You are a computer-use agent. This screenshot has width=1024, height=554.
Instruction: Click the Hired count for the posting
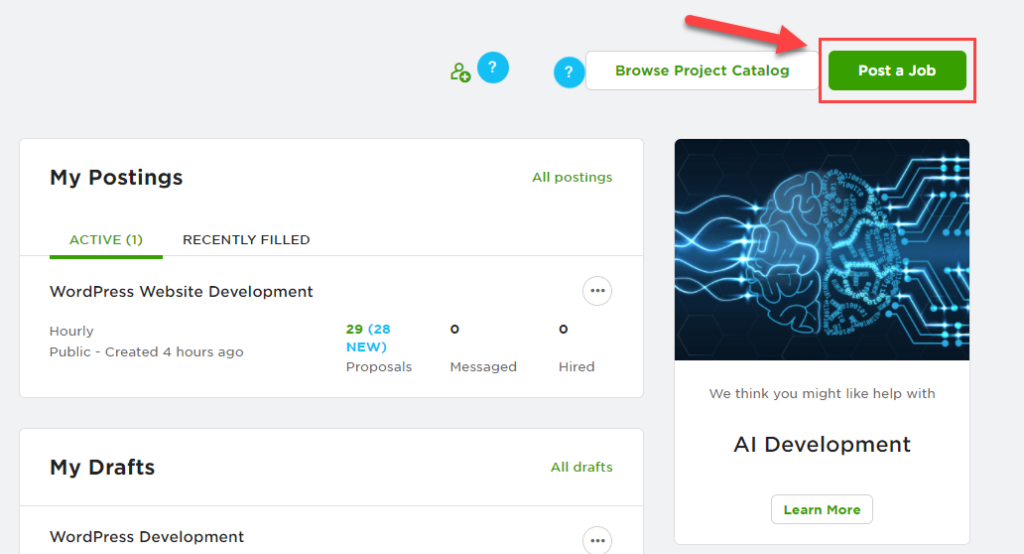(x=563, y=329)
